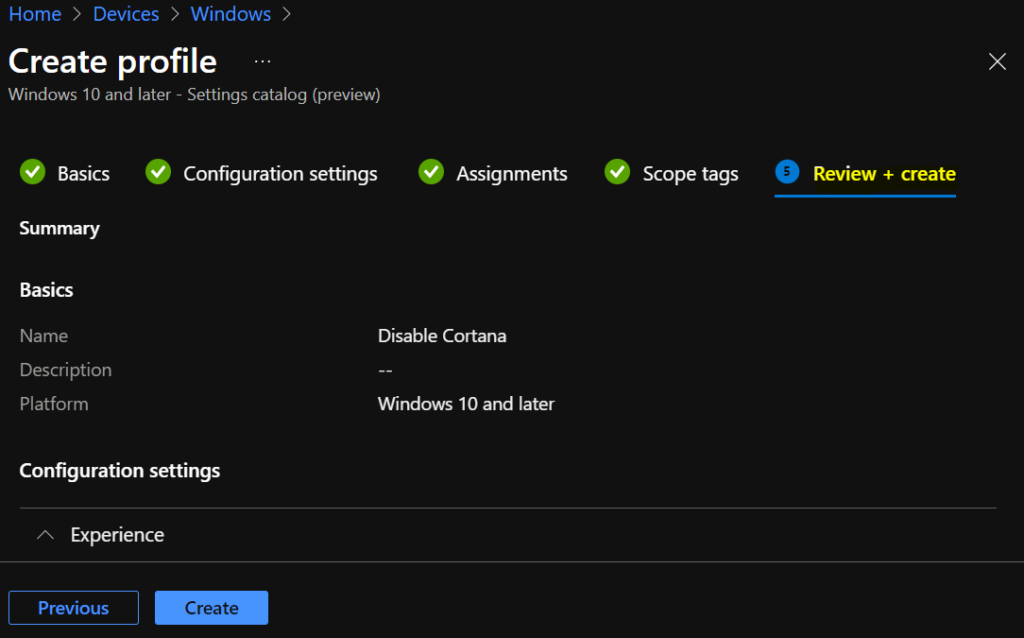This screenshot has width=1024, height=638.
Task: Click the green checkmark beside Basics
Action: click(33, 172)
